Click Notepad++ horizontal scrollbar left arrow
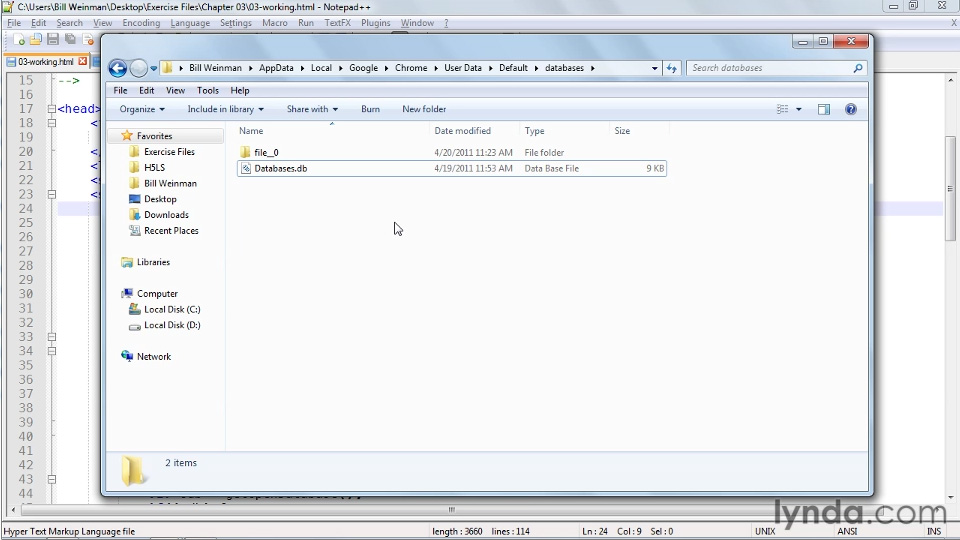Image resolution: width=960 pixels, height=540 pixels. click(13, 509)
